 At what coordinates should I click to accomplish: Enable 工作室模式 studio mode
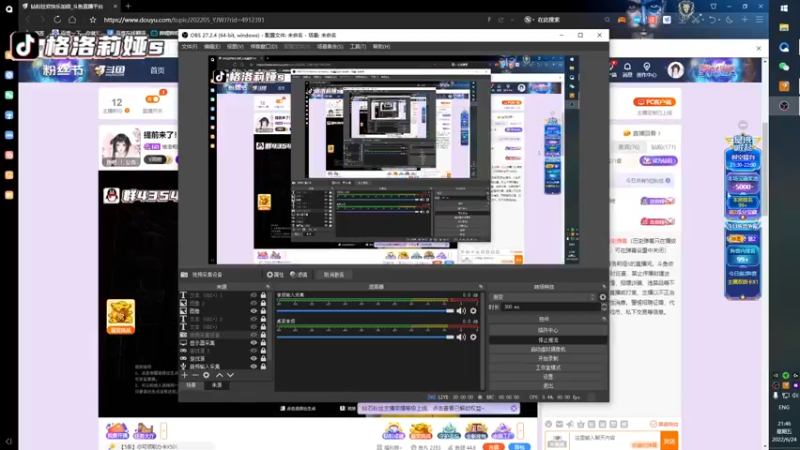[548, 367]
